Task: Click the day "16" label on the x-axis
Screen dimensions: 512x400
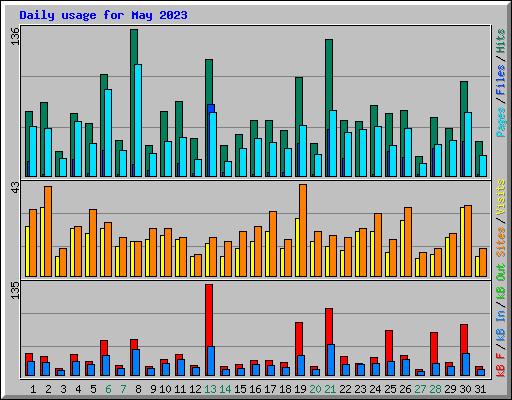Action: [x=255, y=389]
